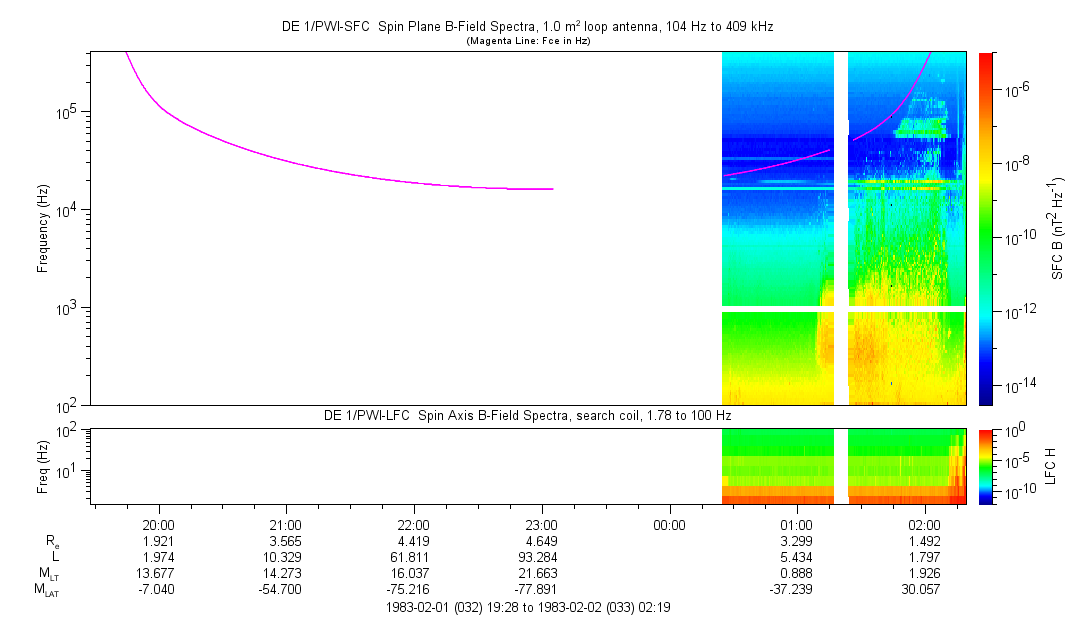Screen dimensions: 1083x620
Task: Click the DE 1/PWI-SFC plot title
Action: (528, 27)
